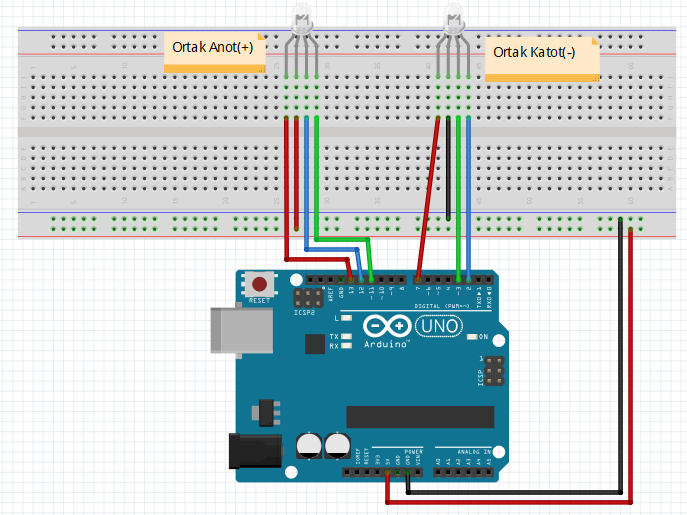Viewport: 687px width, 515px height.
Task: Click the ON power indicator LED
Action: [470, 336]
